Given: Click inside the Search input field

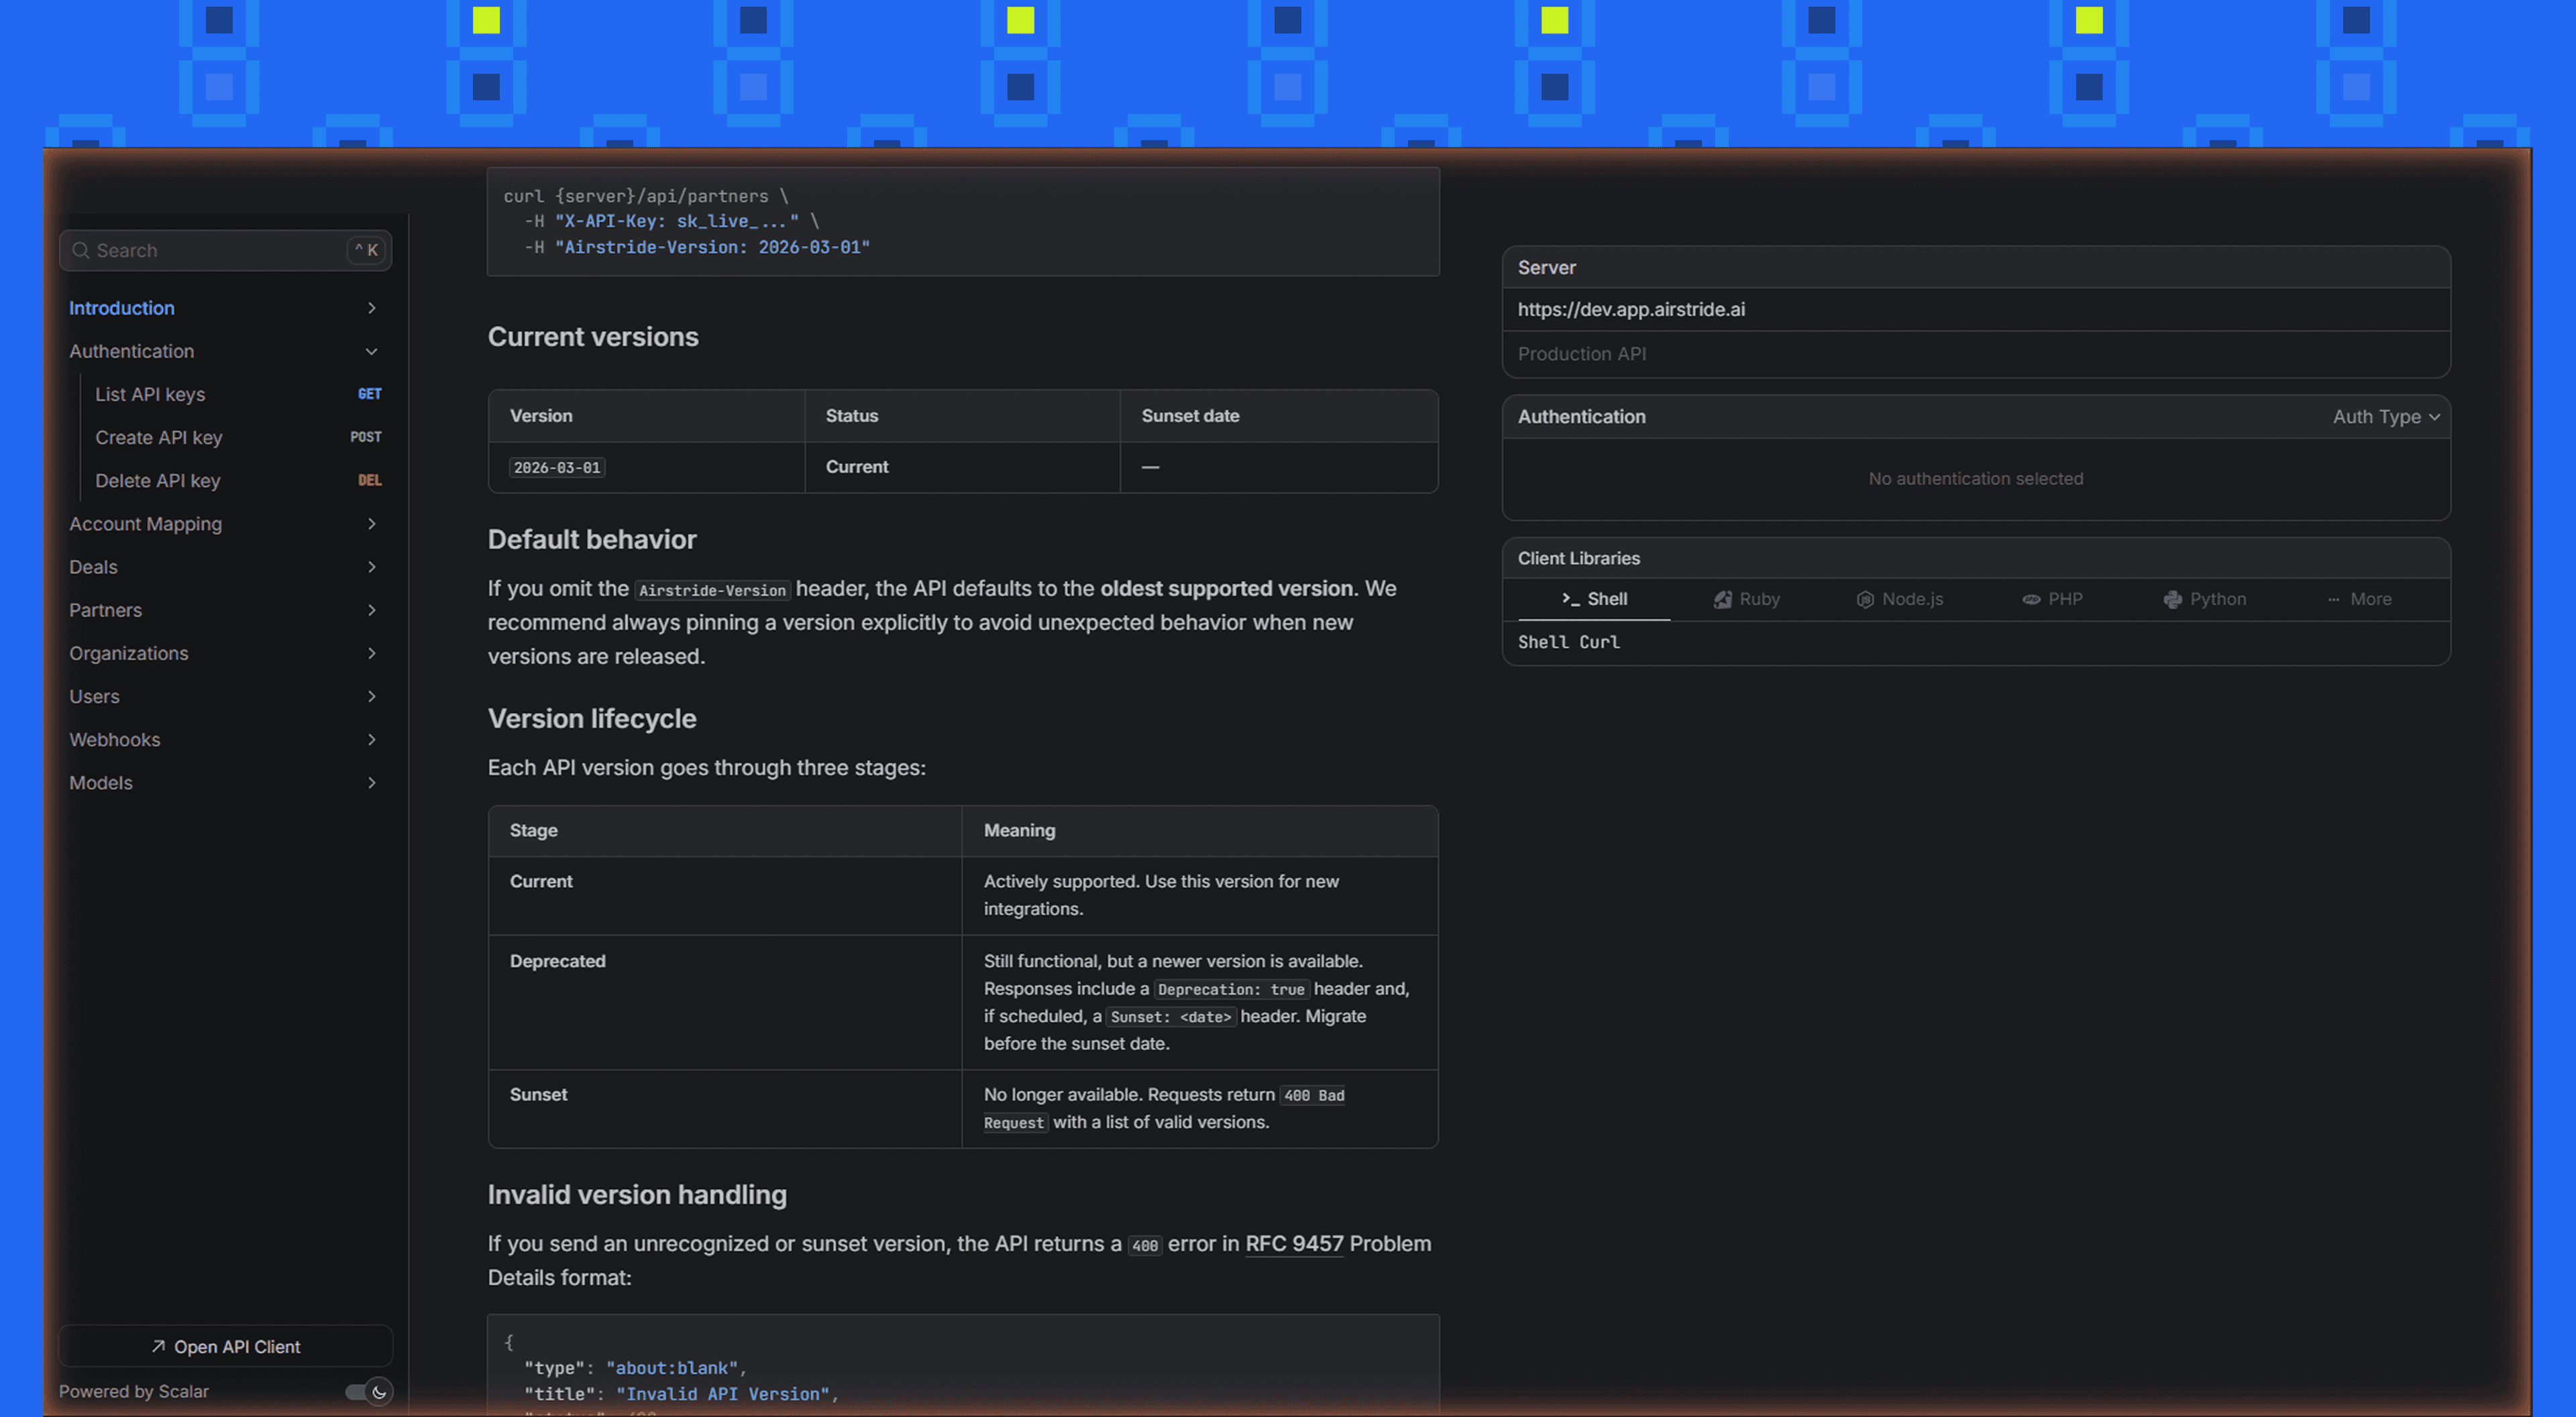Looking at the screenshot, I should [200, 250].
